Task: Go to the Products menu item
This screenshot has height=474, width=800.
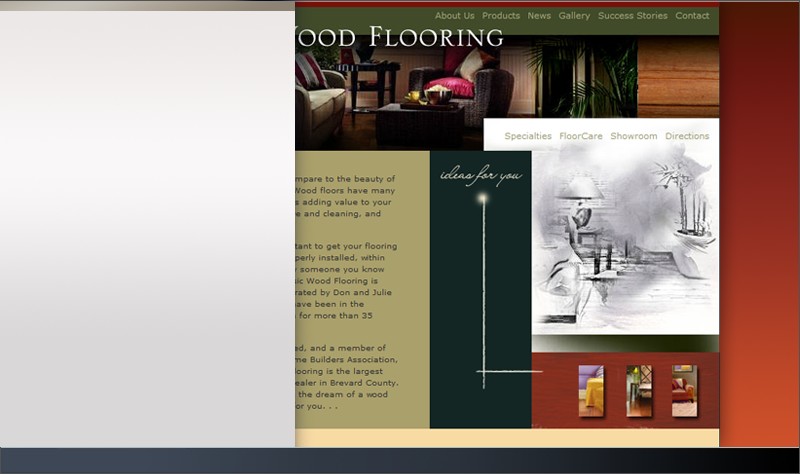Action: coord(501,16)
